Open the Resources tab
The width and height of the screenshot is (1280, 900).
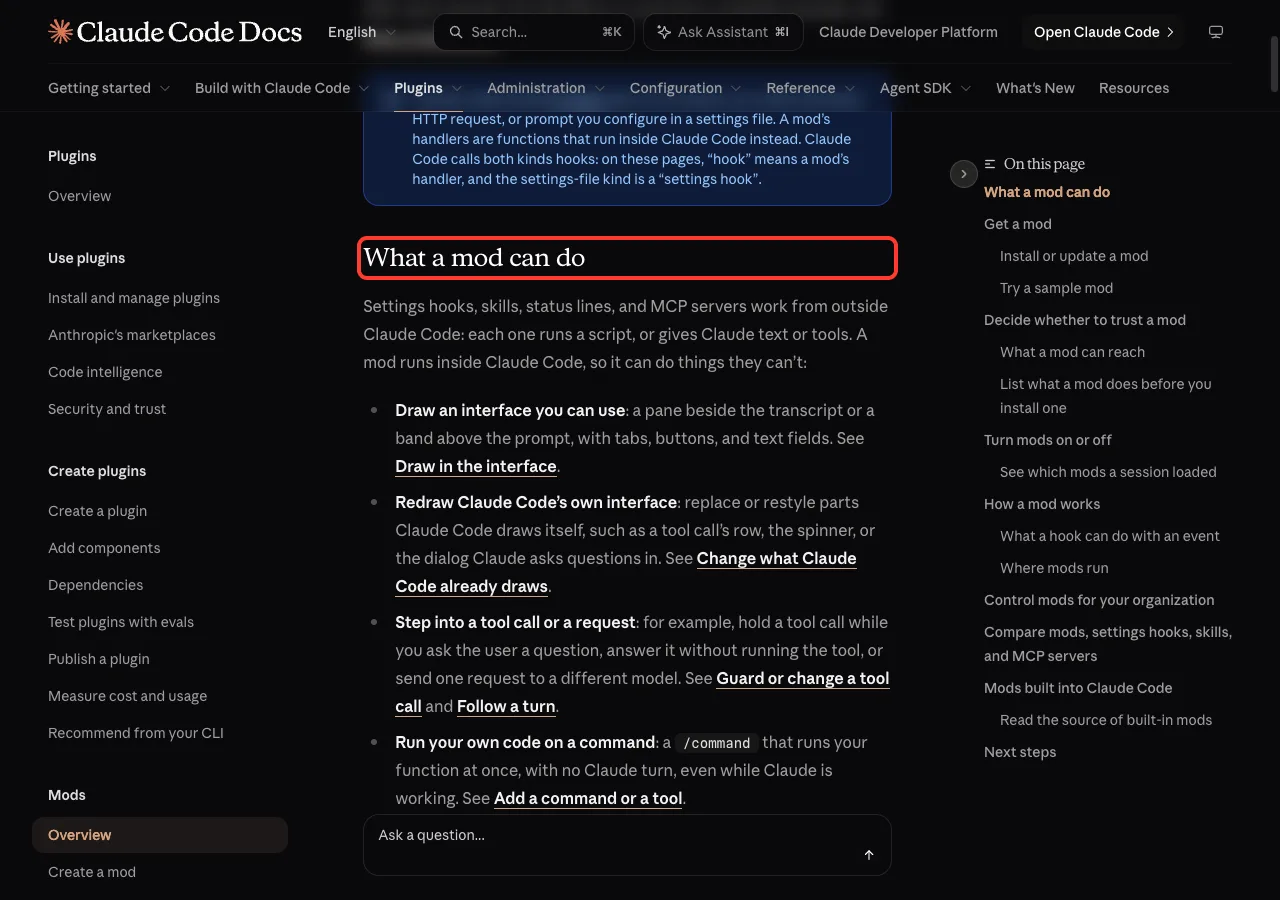pyautogui.click(x=1134, y=88)
